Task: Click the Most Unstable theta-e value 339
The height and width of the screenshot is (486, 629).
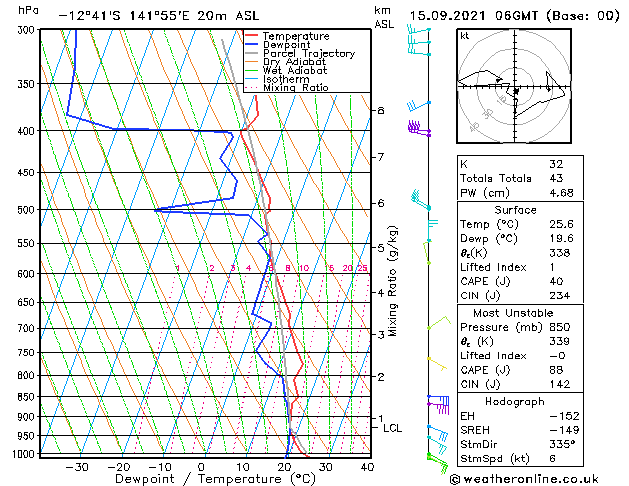Action: point(560,342)
